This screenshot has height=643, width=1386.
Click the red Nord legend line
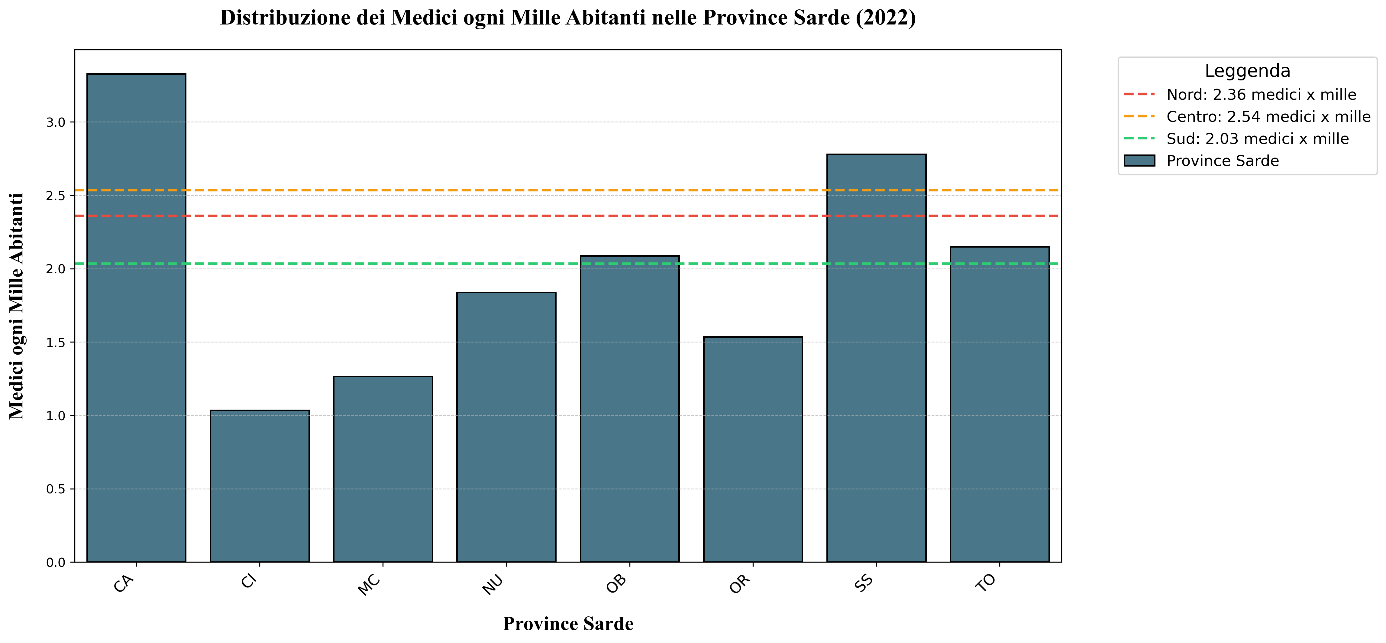tap(1140, 95)
